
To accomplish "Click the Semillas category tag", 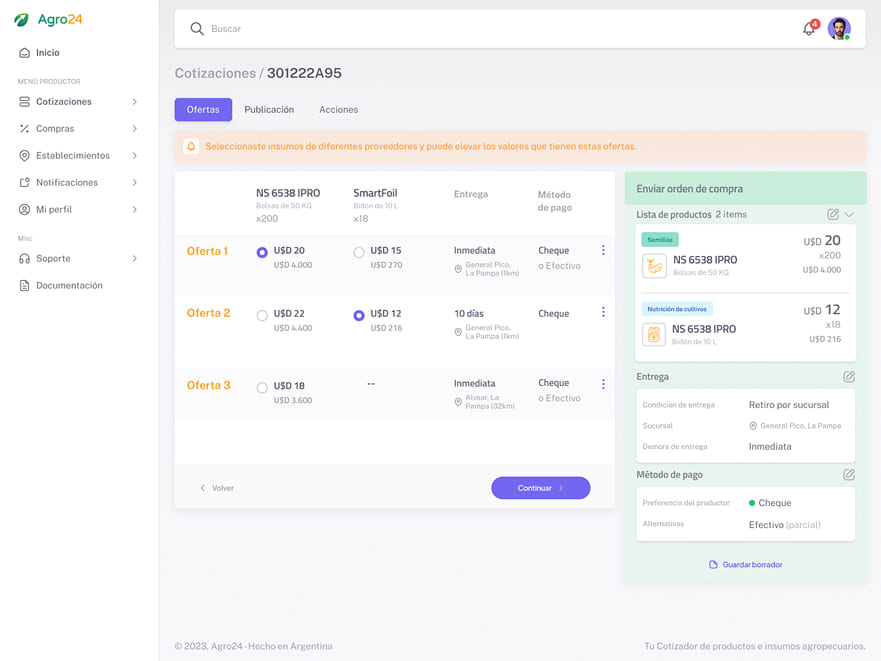I will click(660, 239).
